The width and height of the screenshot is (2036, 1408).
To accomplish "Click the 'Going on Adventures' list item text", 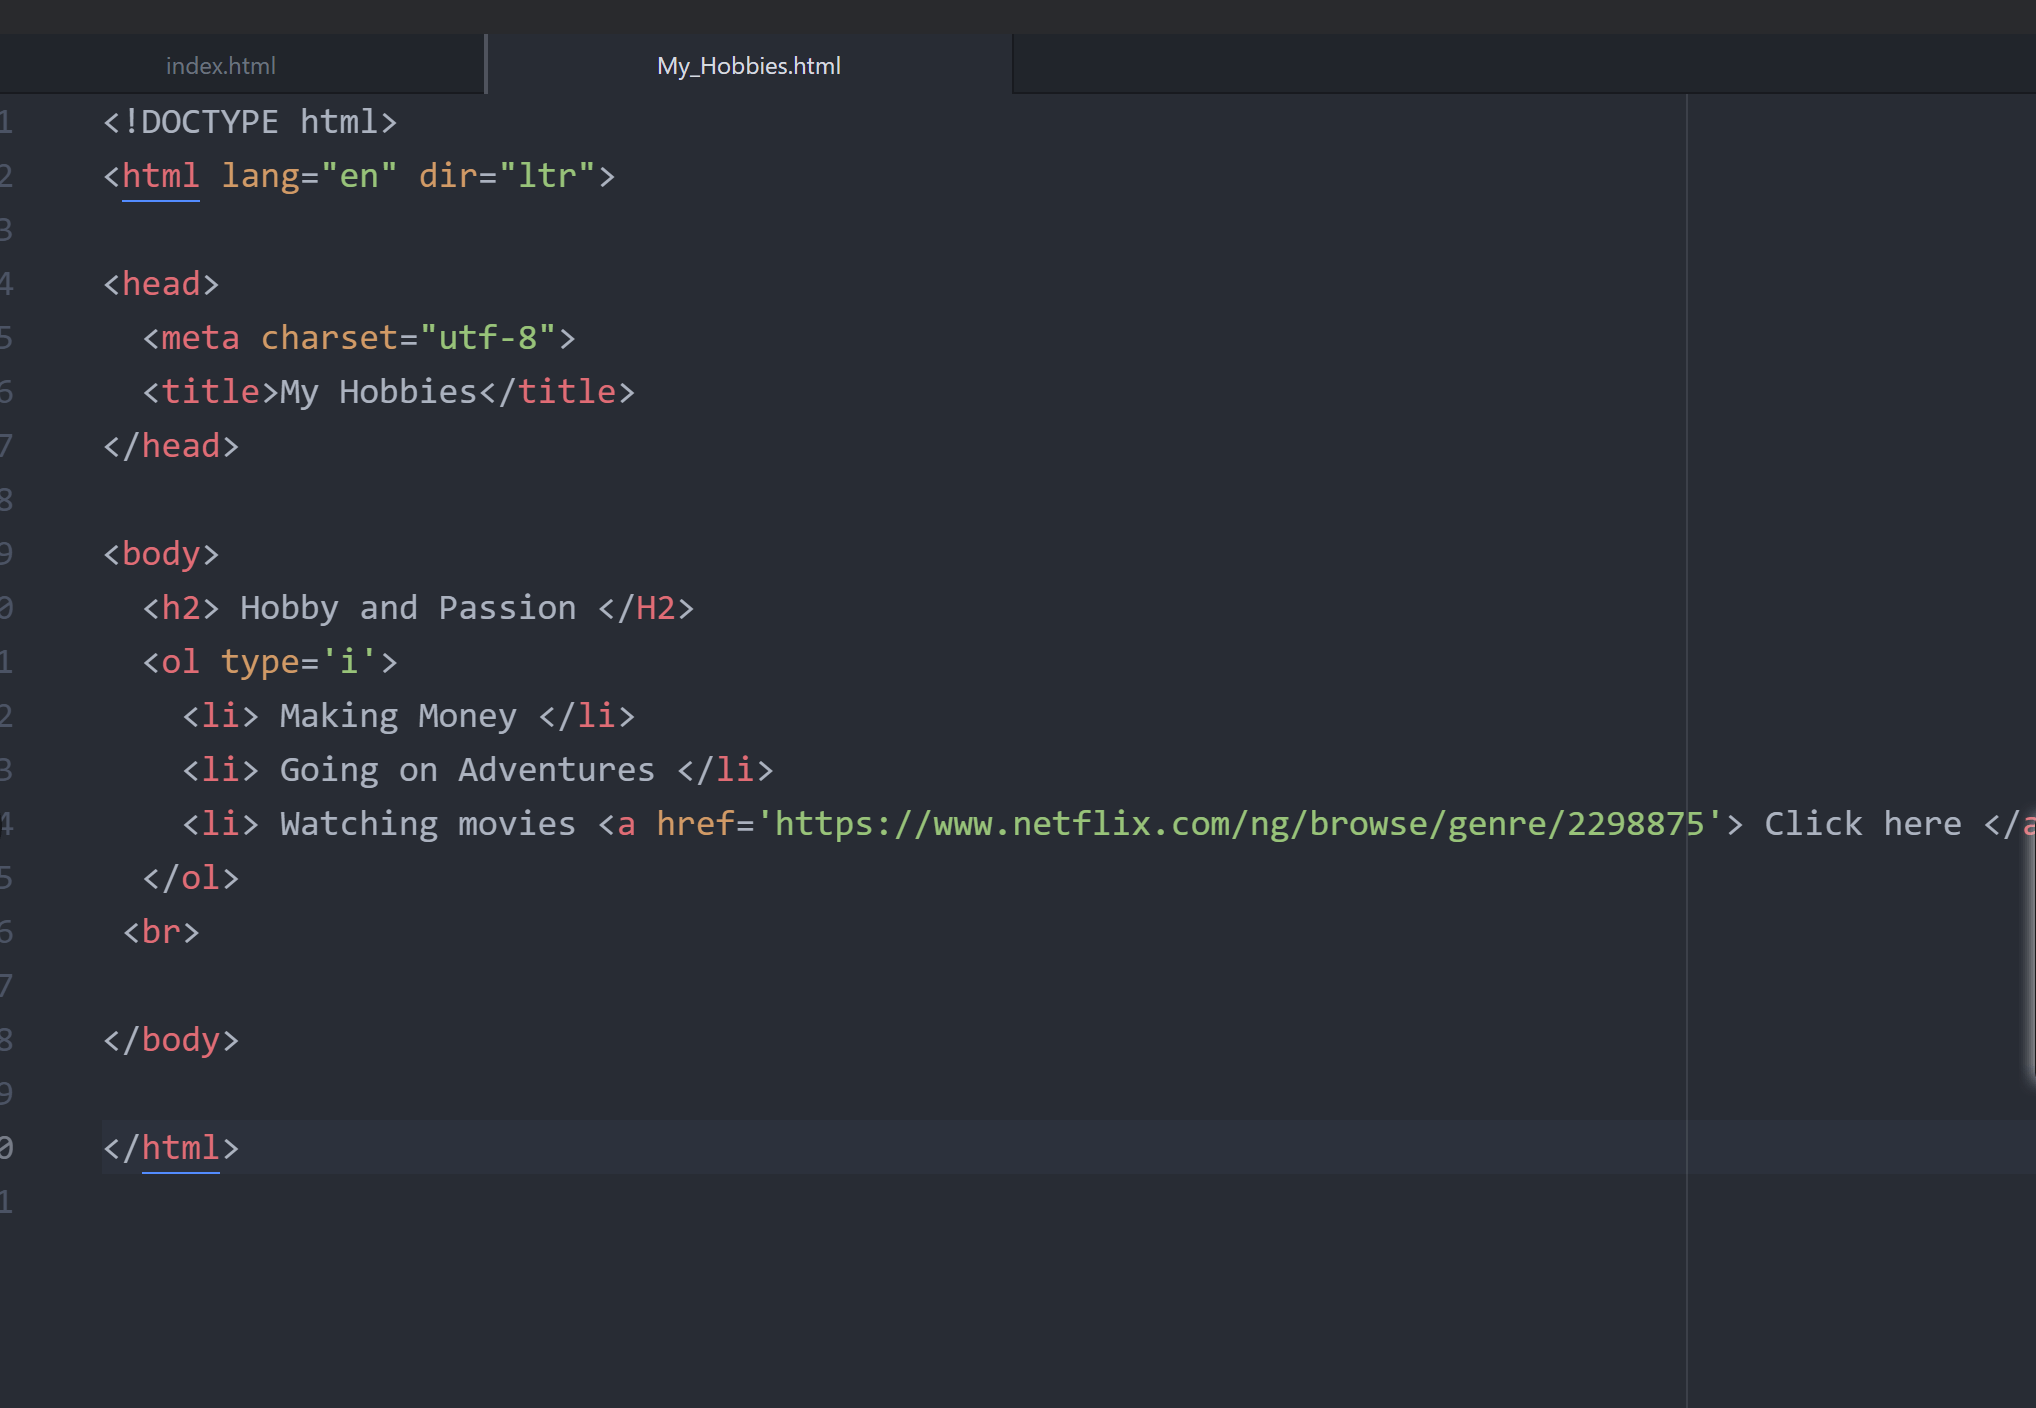I will click(467, 770).
